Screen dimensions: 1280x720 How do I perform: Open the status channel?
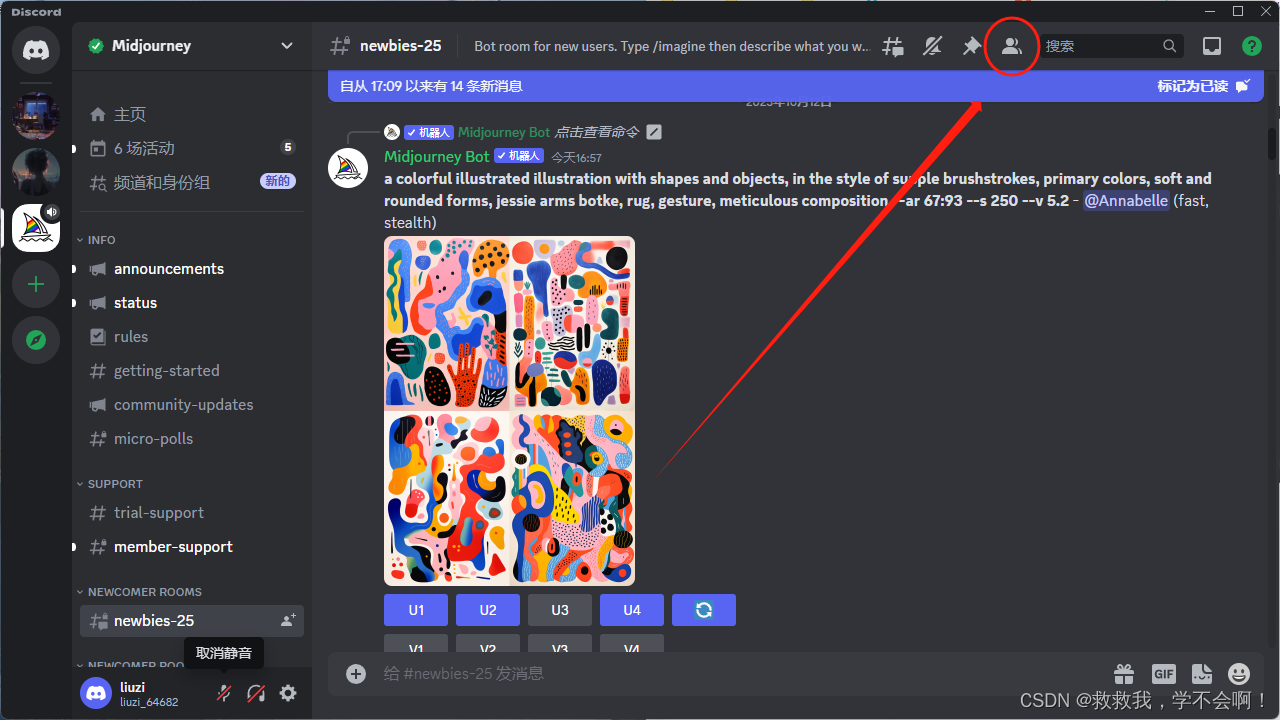(x=191, y=303)
